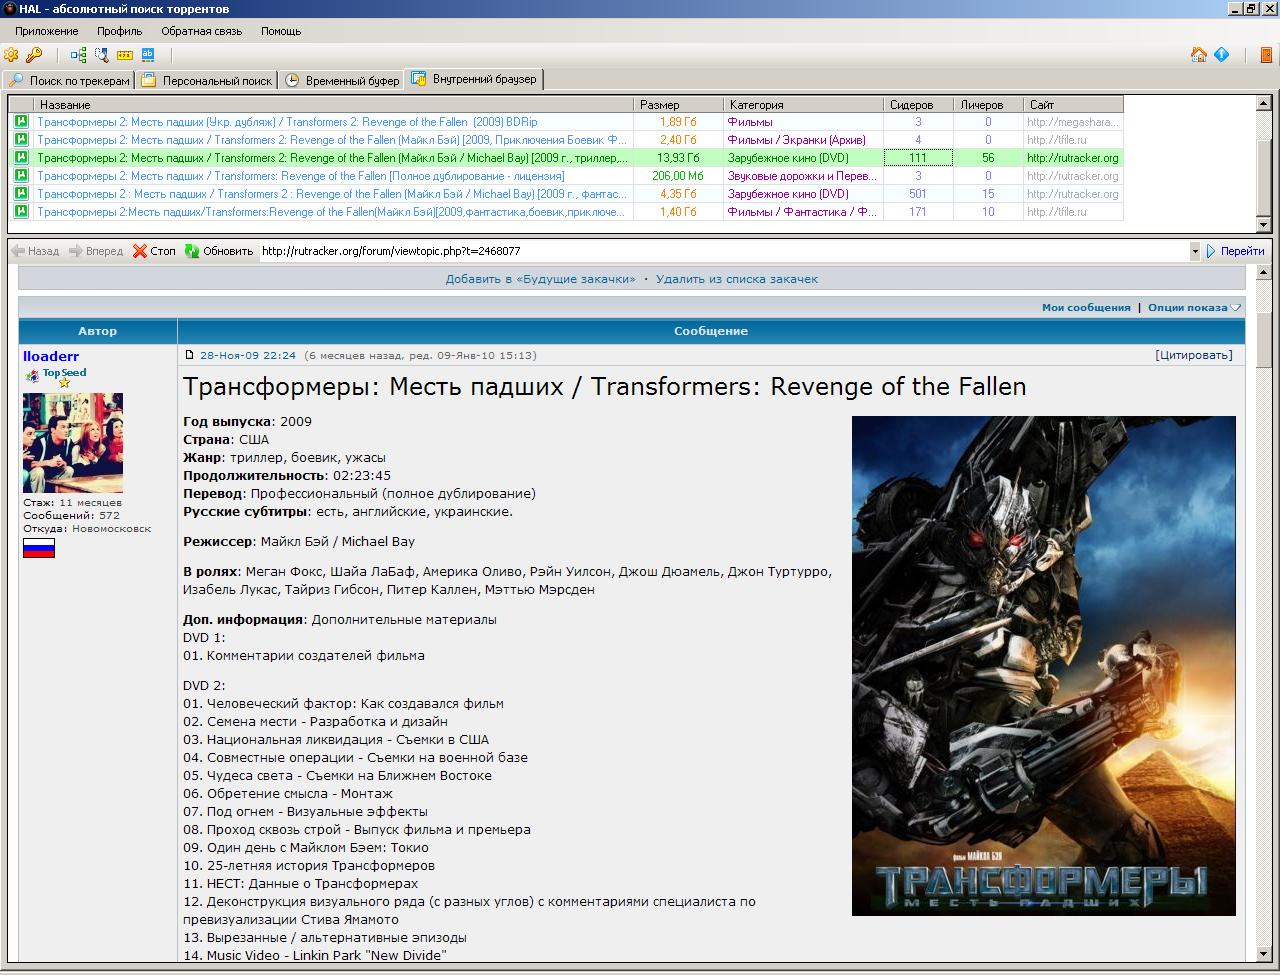Click the lloaderr avatar picture
The width and height of the screenshot is (1280, 975).
(x=73, y=442)
